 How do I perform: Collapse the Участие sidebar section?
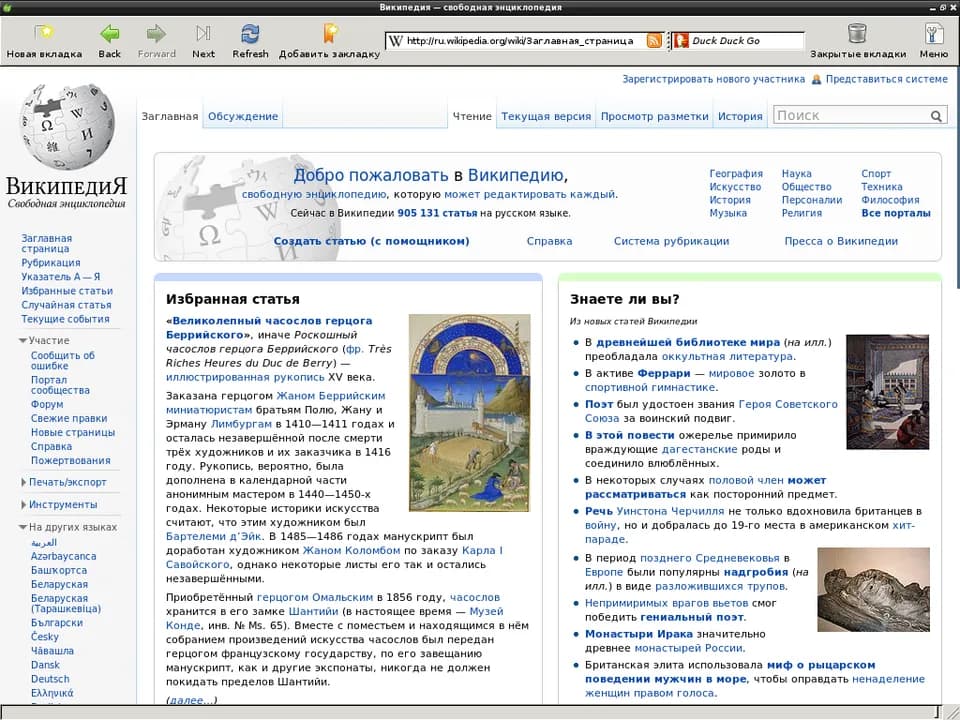tap(23, 340)
